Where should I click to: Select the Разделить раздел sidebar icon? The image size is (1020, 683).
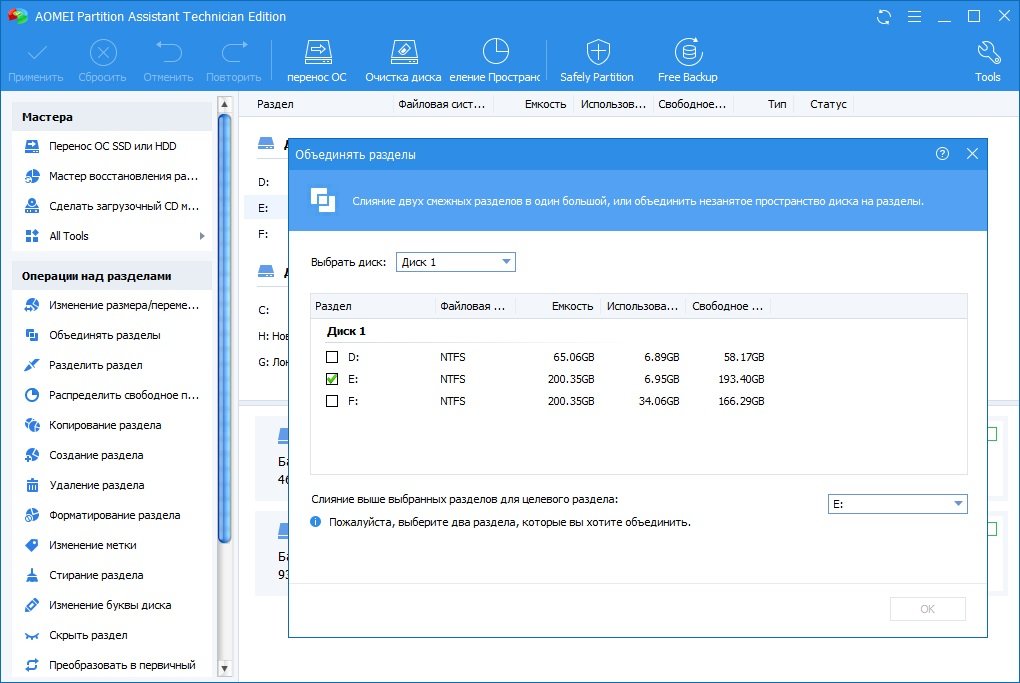pyautogui.click(x=31, y=365)
